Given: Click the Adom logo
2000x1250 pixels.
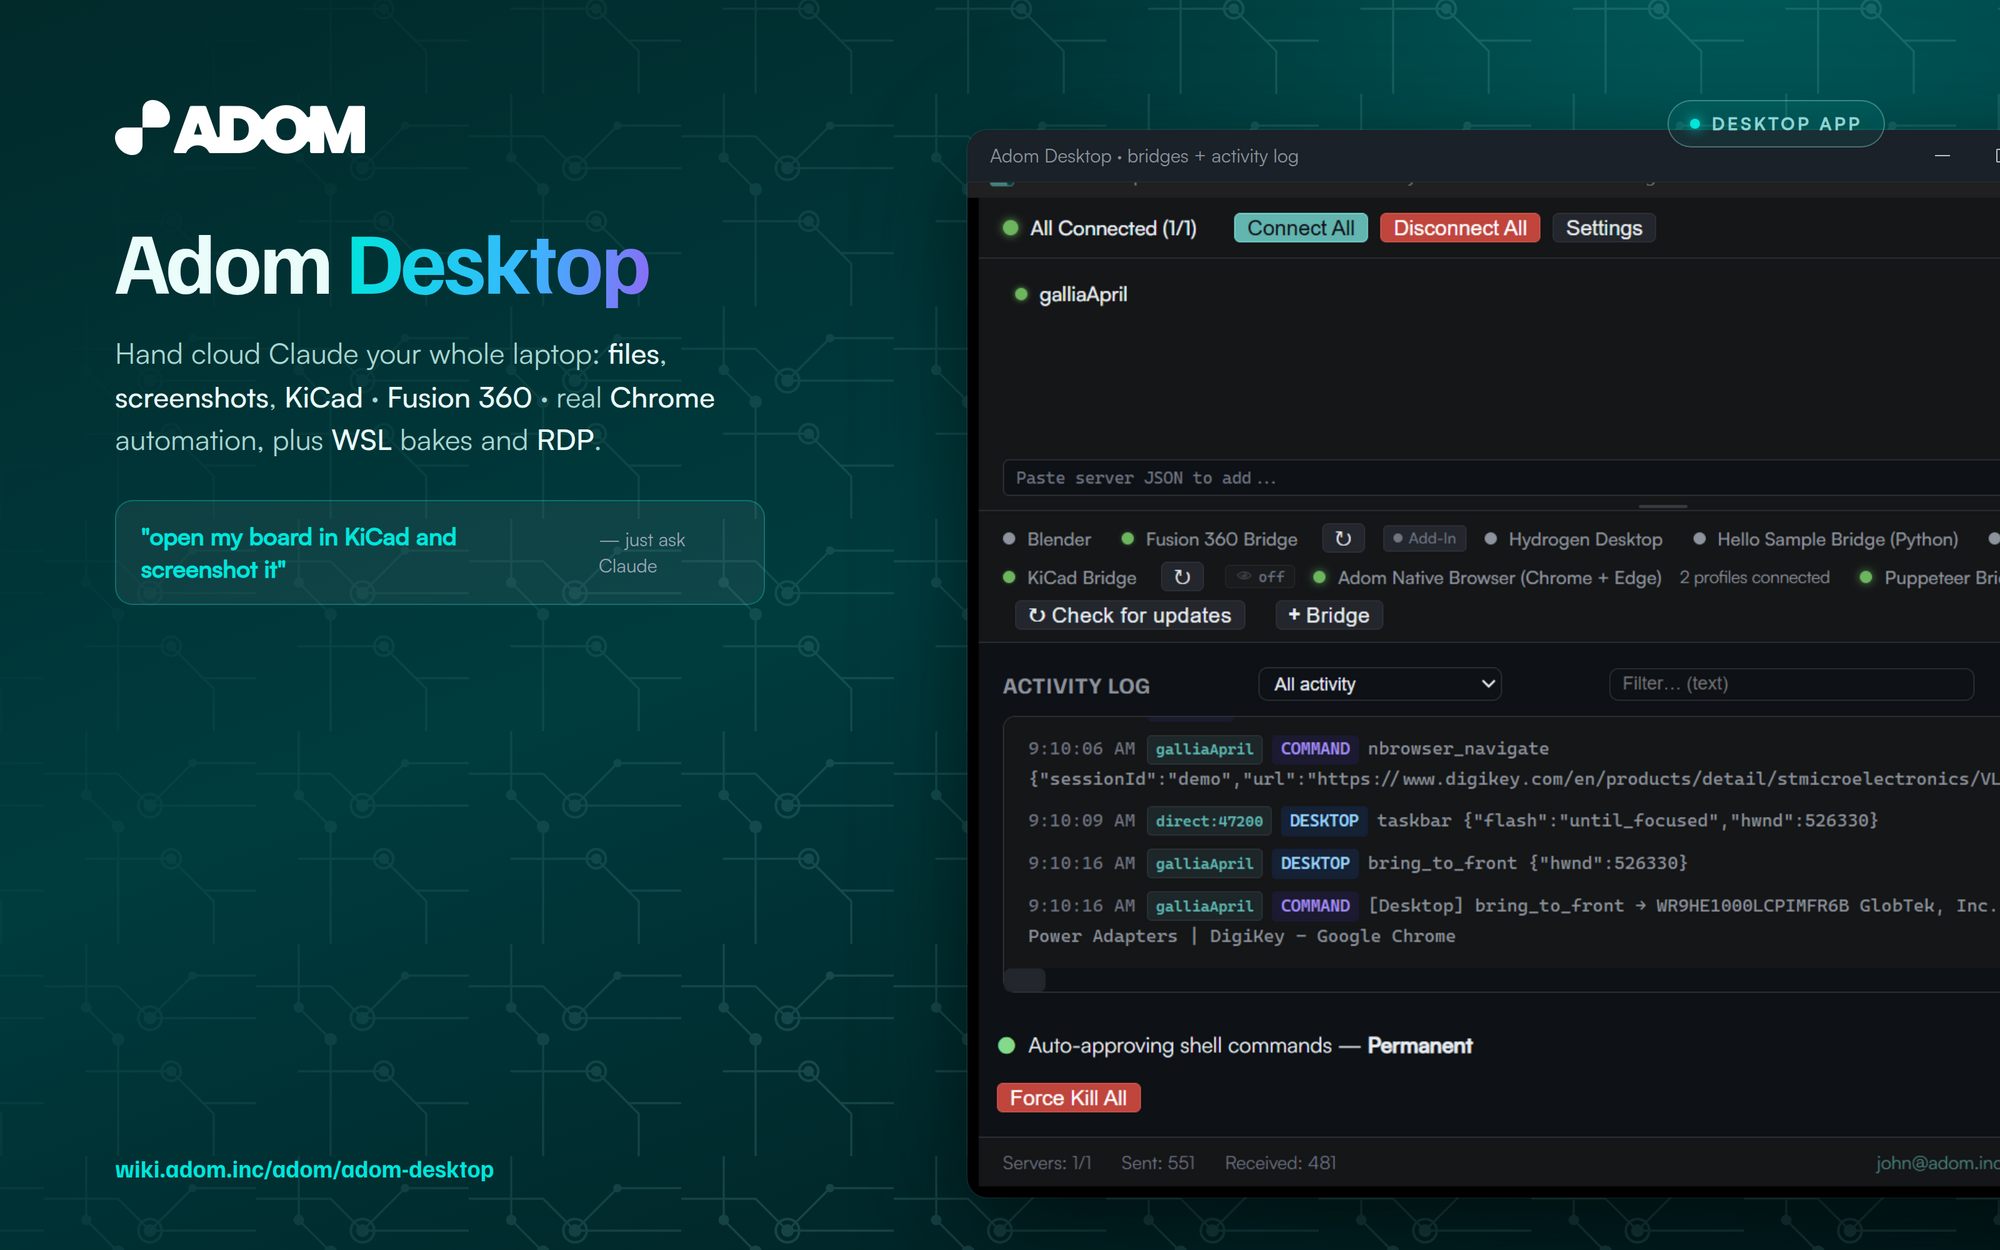Looking at the screenshot, I should (x=240, y=128).
